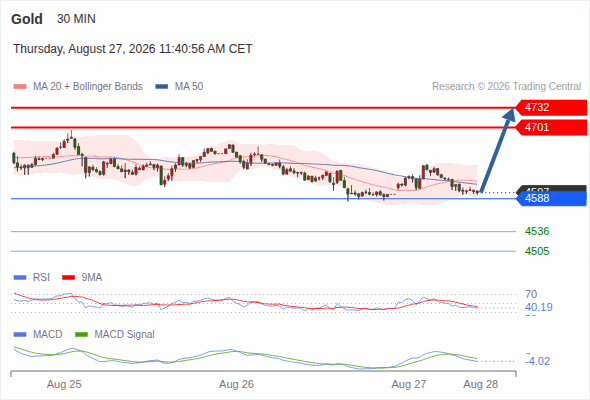
Task: Click the MACD Signal green legend swatch
Action: [81, 335]
